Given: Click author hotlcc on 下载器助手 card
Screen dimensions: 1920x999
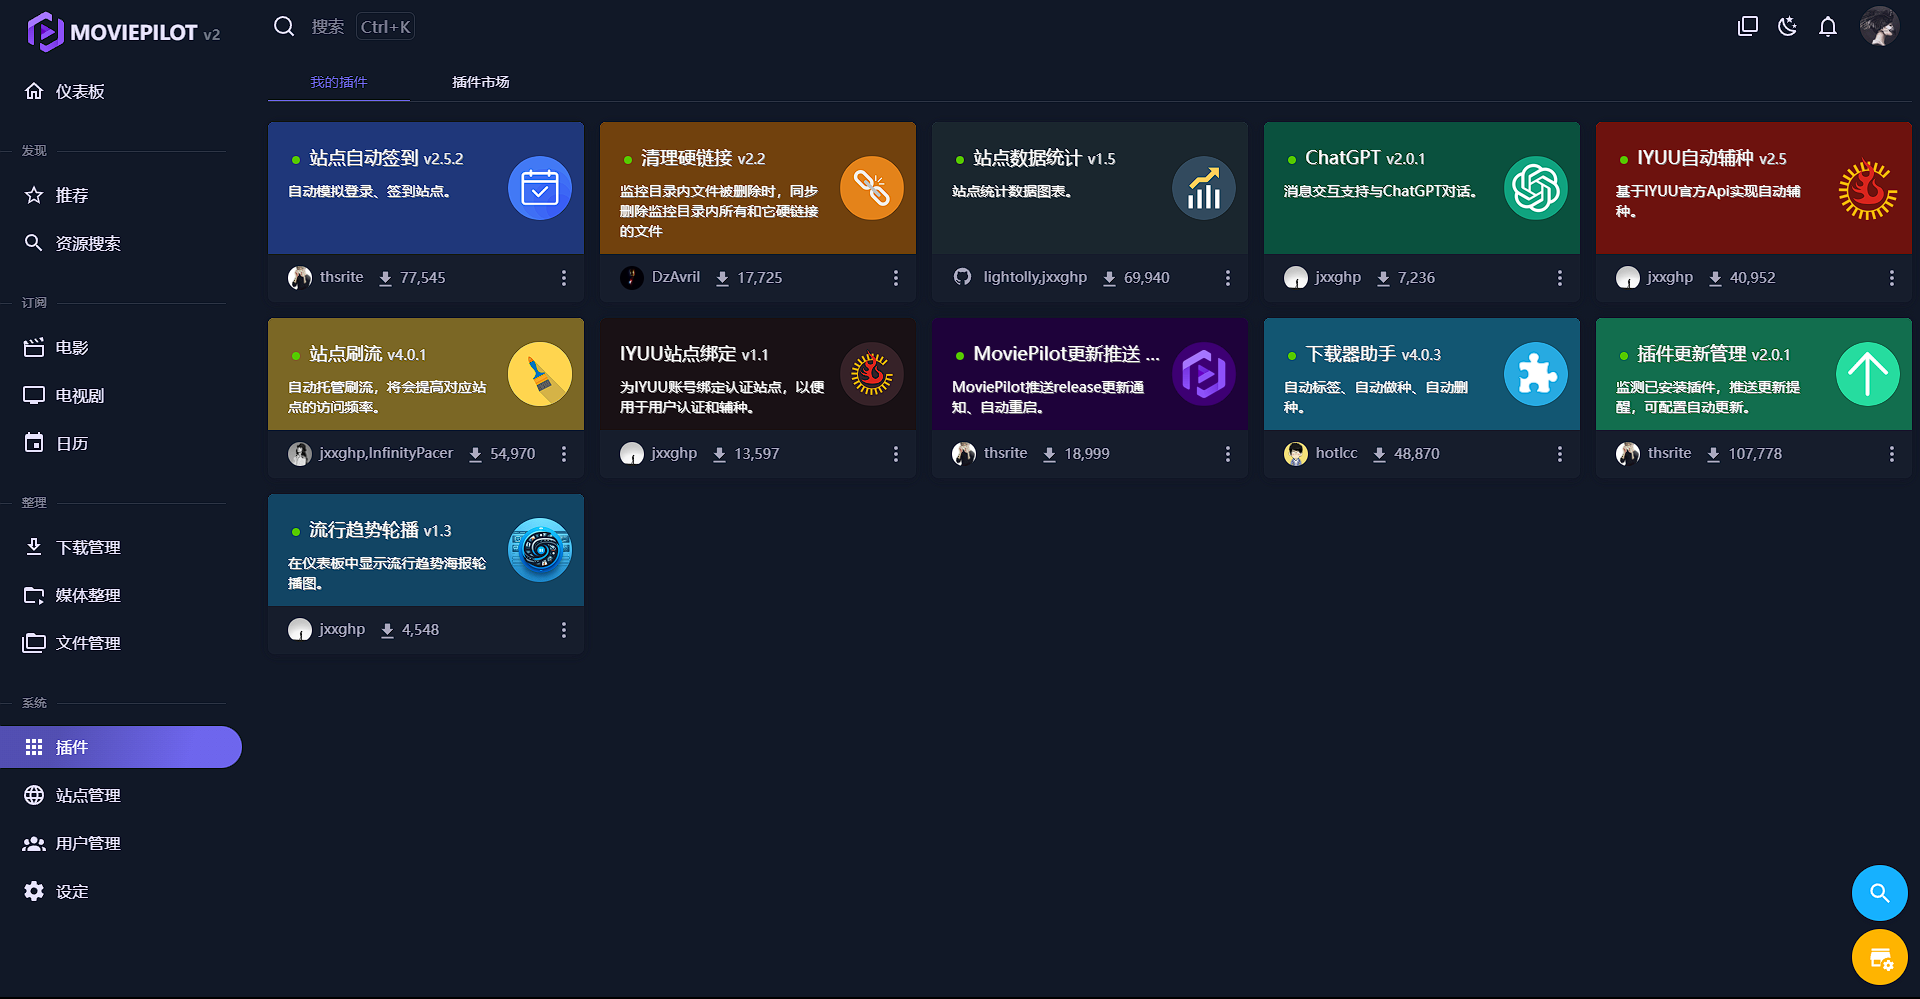Looking at the screenshot, I should tap(1336, 453).
